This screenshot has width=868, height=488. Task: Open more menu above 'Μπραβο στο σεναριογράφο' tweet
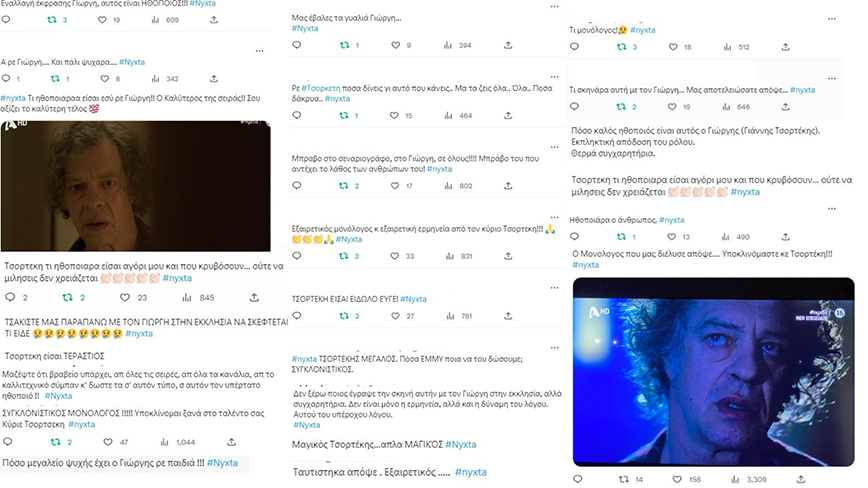pos(555,147)
